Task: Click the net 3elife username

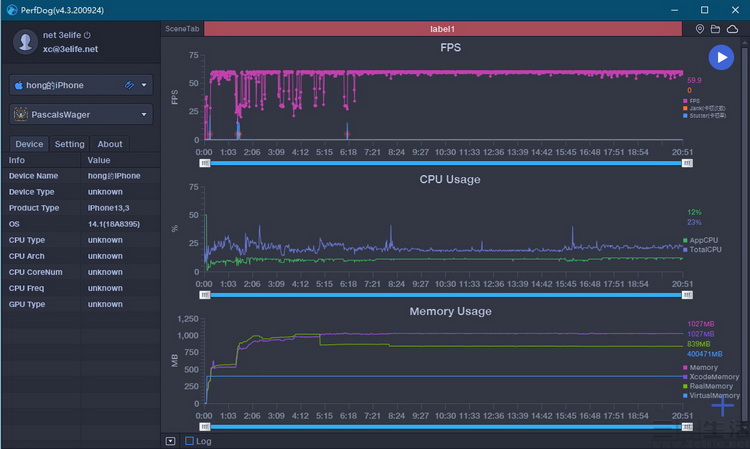Action: (62, 35)
